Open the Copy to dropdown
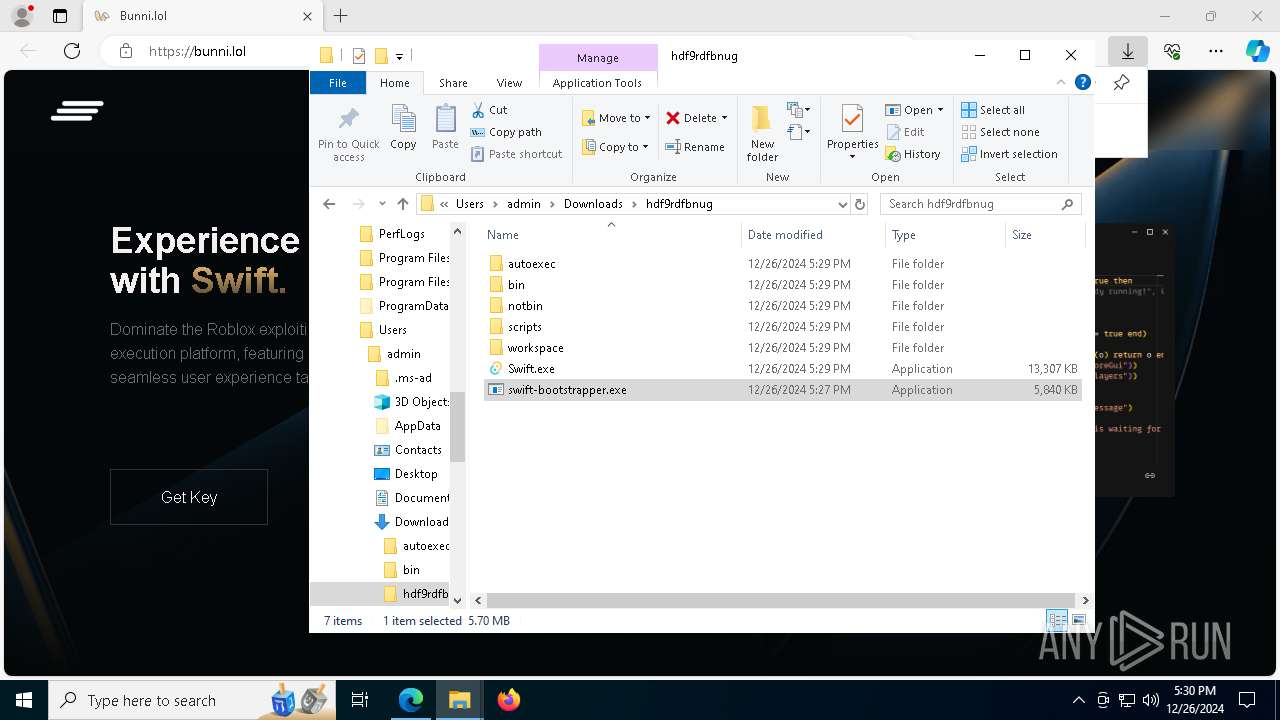The width and height of the screenshot is (1280, 720). pyautogui.click(x=616, y=147)
